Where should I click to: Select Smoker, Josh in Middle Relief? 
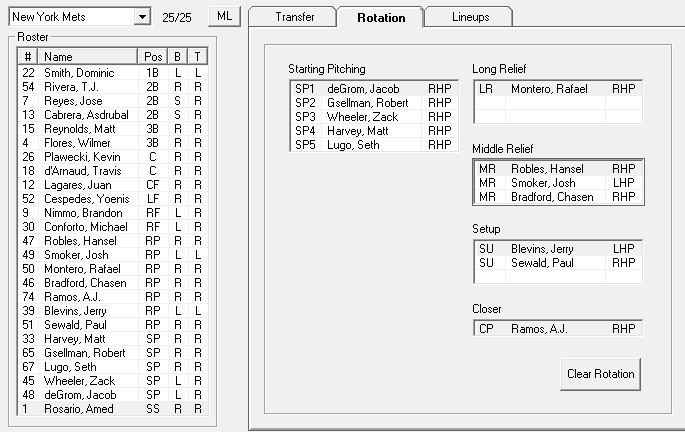558,183
